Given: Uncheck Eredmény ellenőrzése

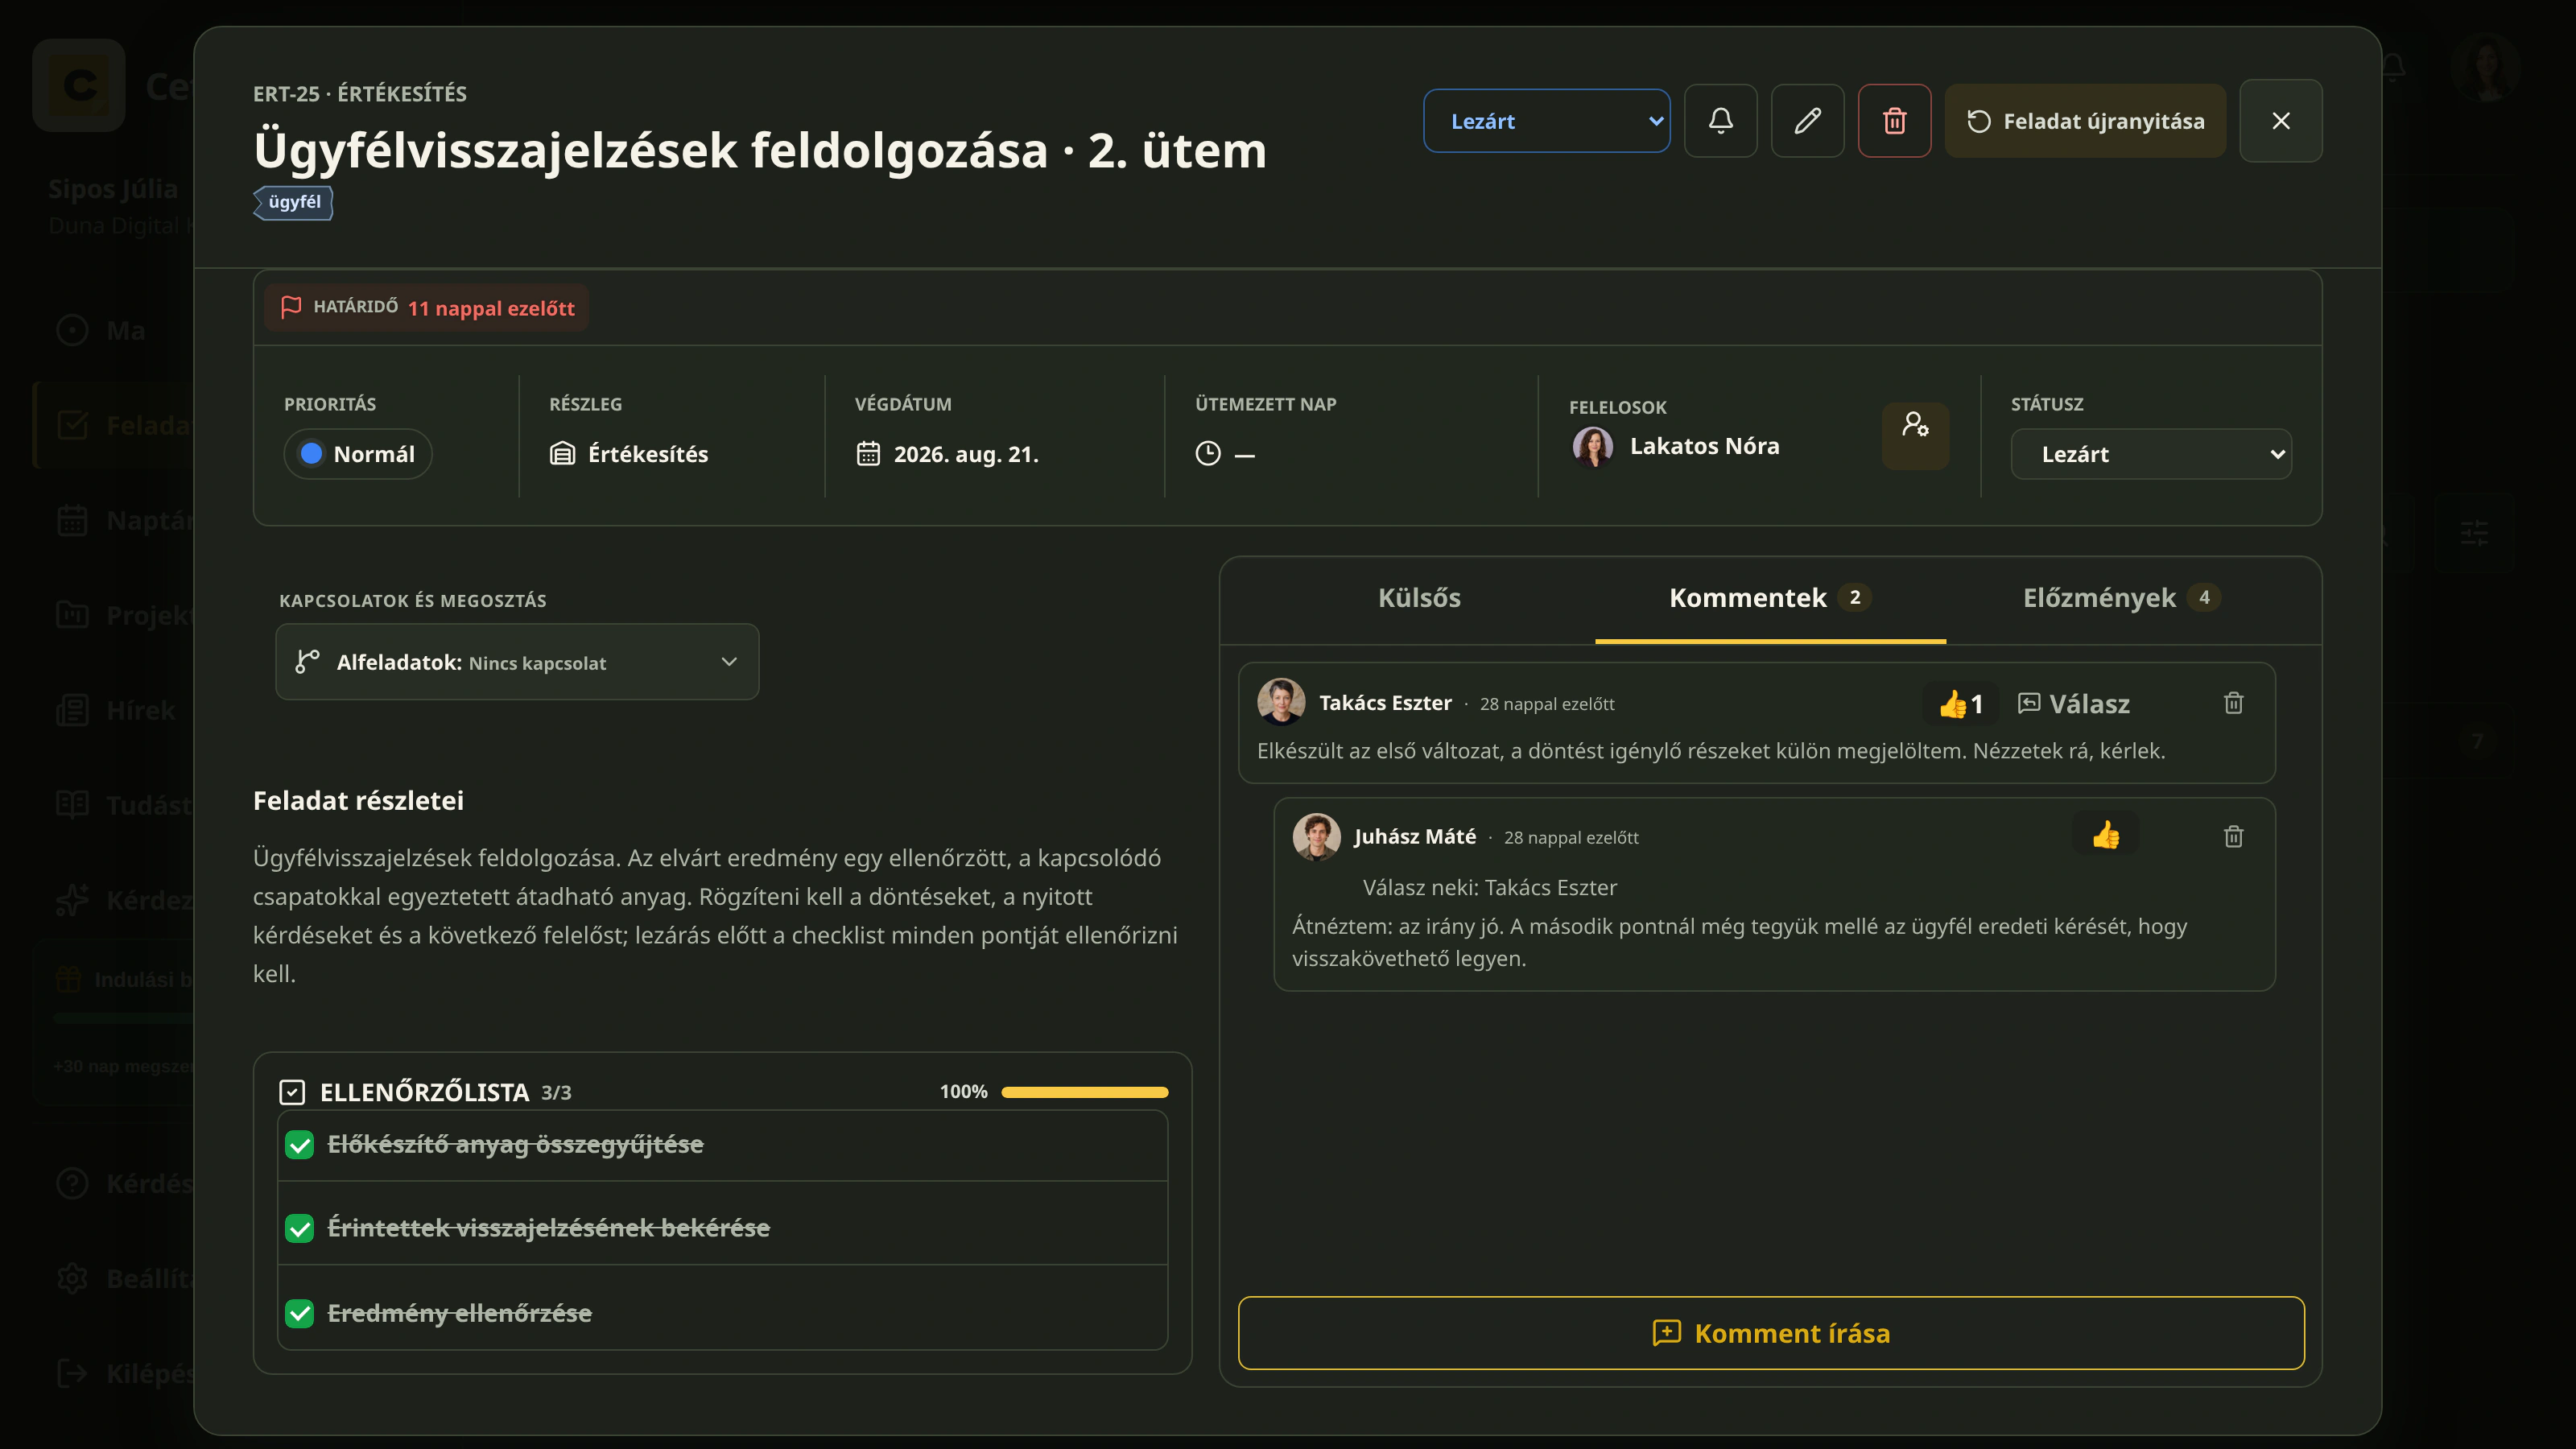Looking at the screenshot, I should pyautogui.click(x=299, y=1314).
